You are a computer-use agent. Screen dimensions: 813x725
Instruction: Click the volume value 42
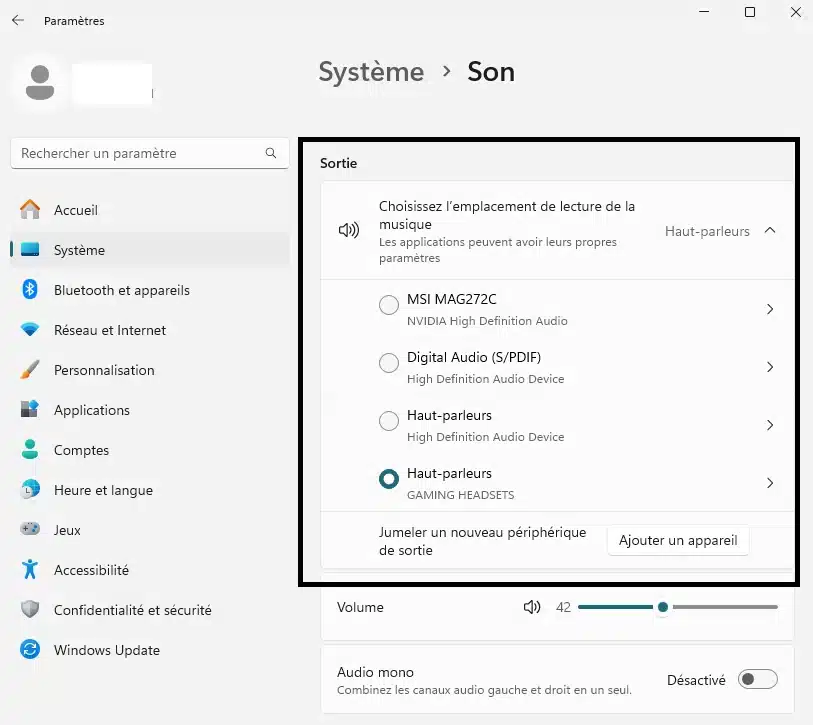click(563, 607)
